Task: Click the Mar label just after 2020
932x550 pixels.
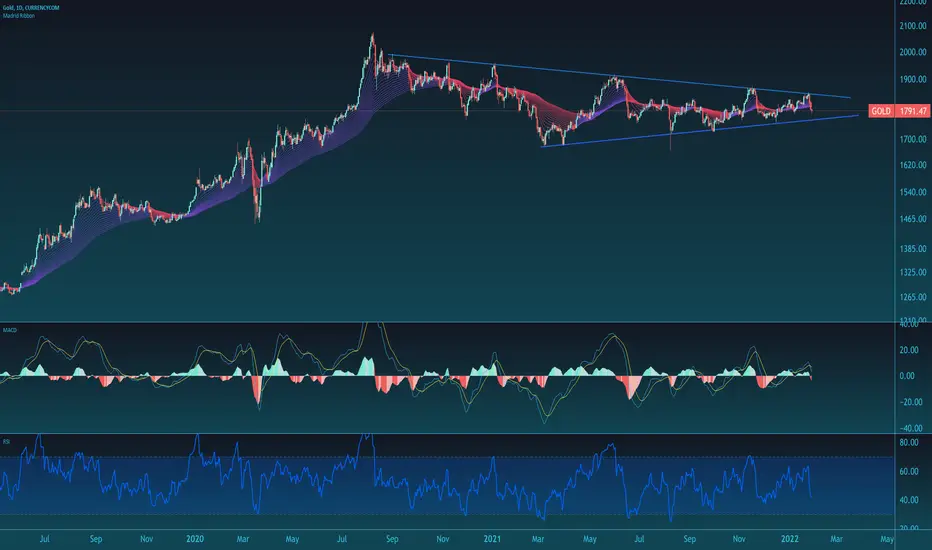Action: [x=243, y=539]
